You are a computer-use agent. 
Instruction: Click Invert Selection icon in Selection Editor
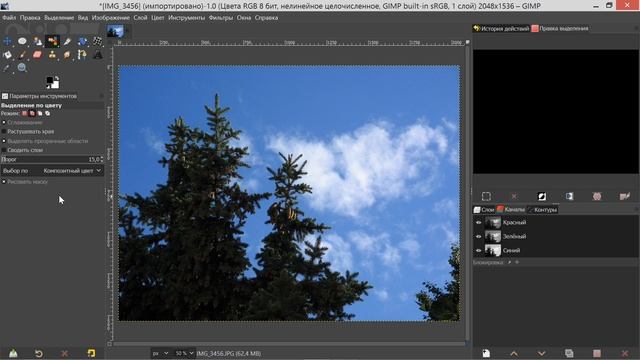[542, 196]
